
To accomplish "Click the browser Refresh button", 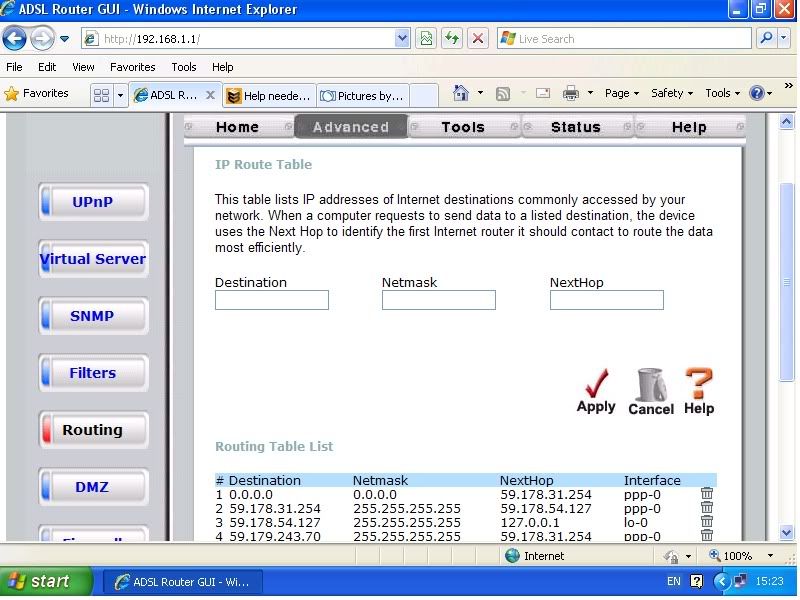I will tap(453, 39).
